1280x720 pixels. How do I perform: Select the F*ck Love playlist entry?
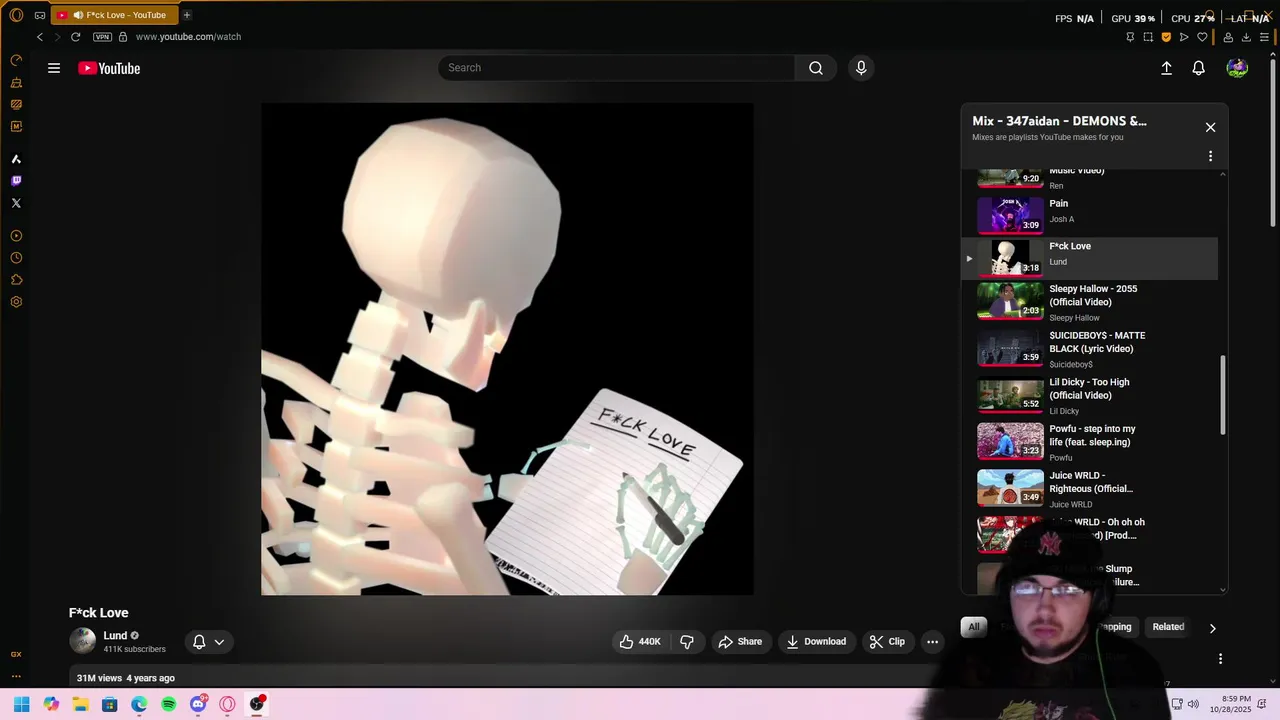tap(1090, 258)
